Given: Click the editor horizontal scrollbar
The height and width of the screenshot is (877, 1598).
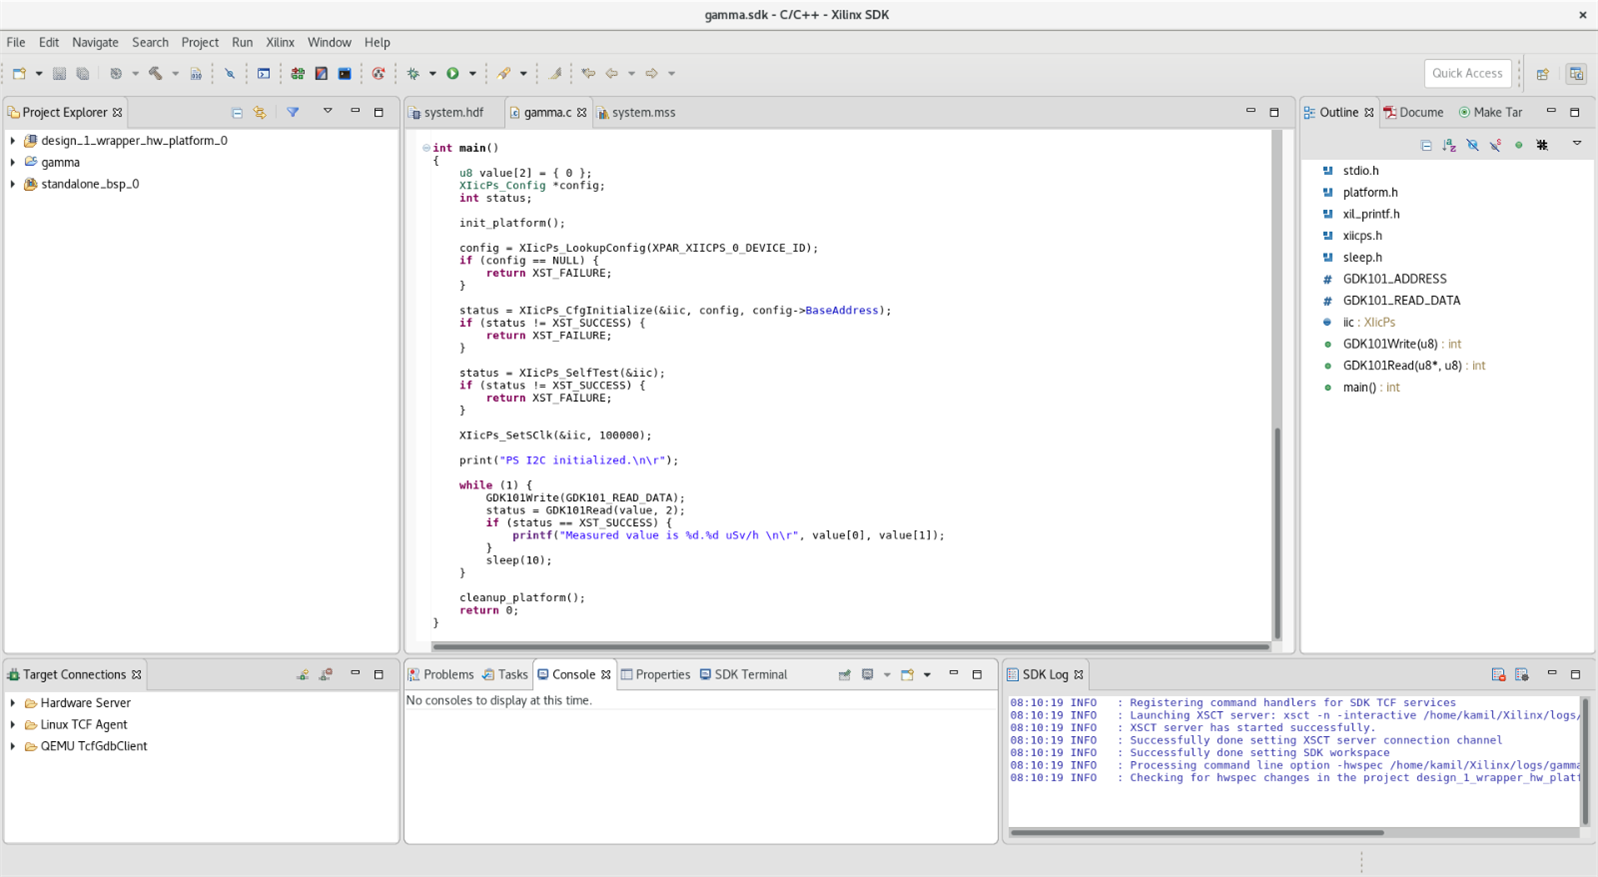Looking at the screenshot, I should (x=850, y=647).
